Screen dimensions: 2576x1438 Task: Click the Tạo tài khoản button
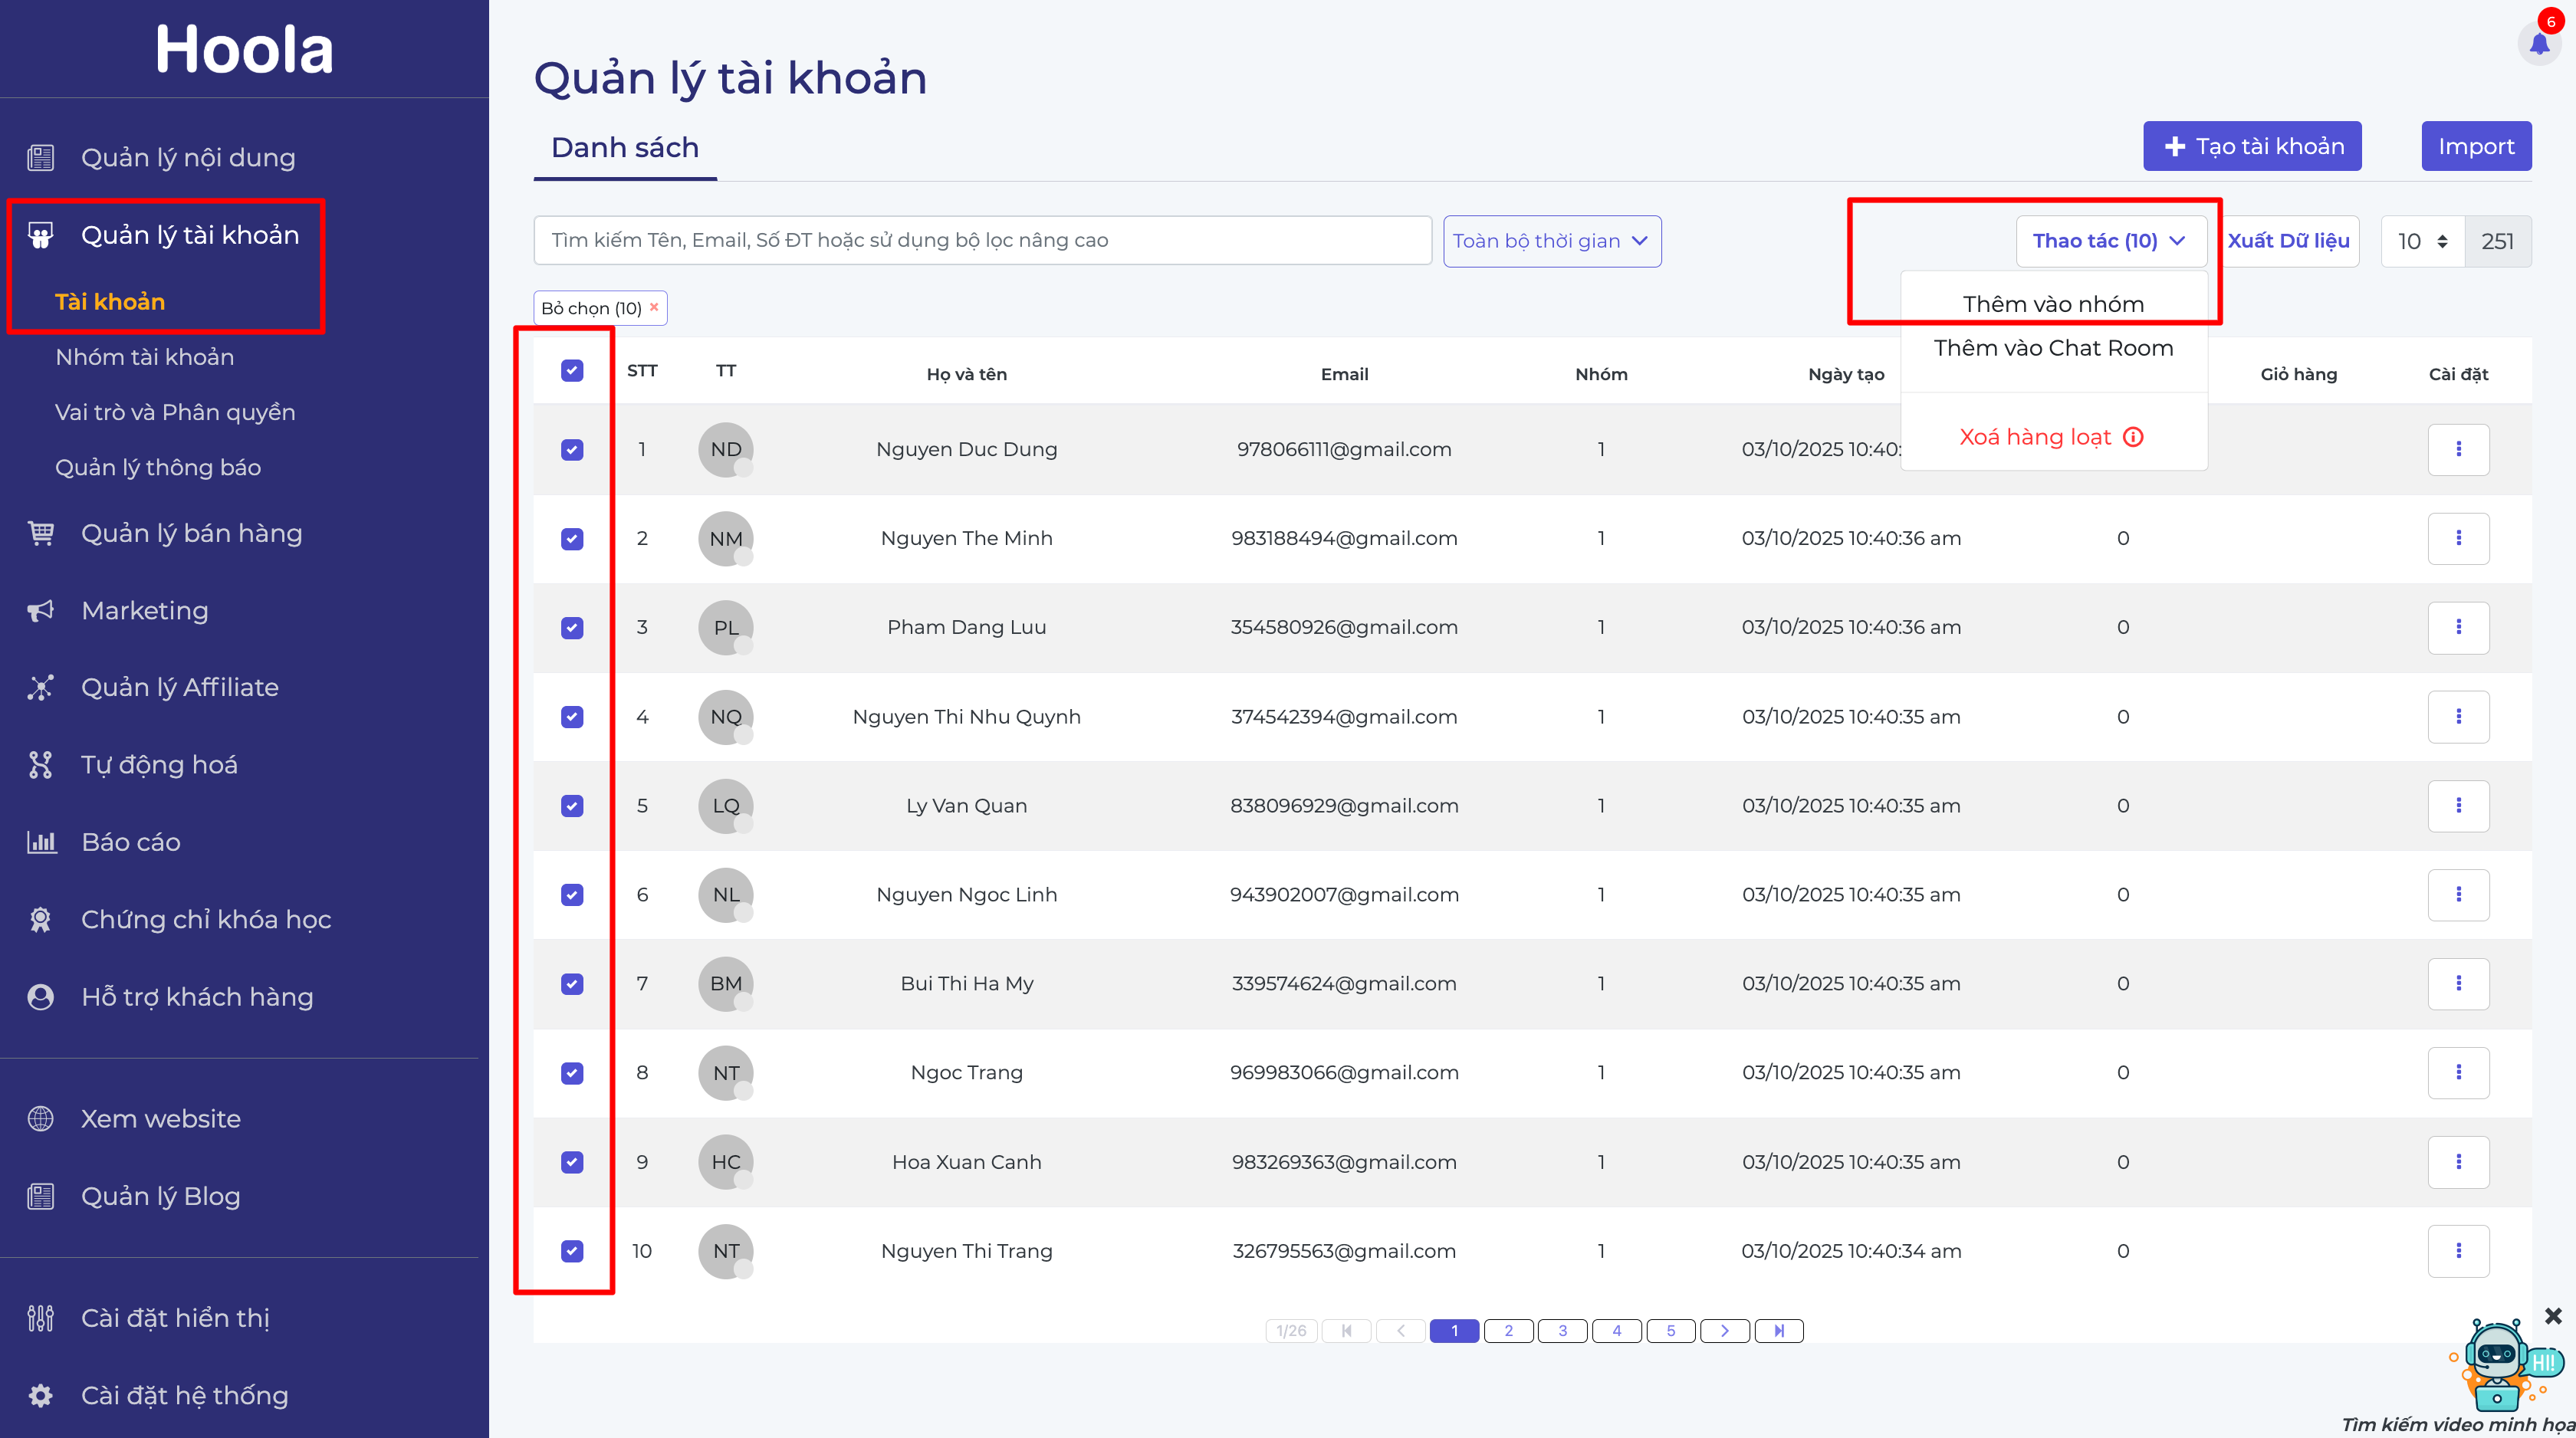[x=2252, y=146]
